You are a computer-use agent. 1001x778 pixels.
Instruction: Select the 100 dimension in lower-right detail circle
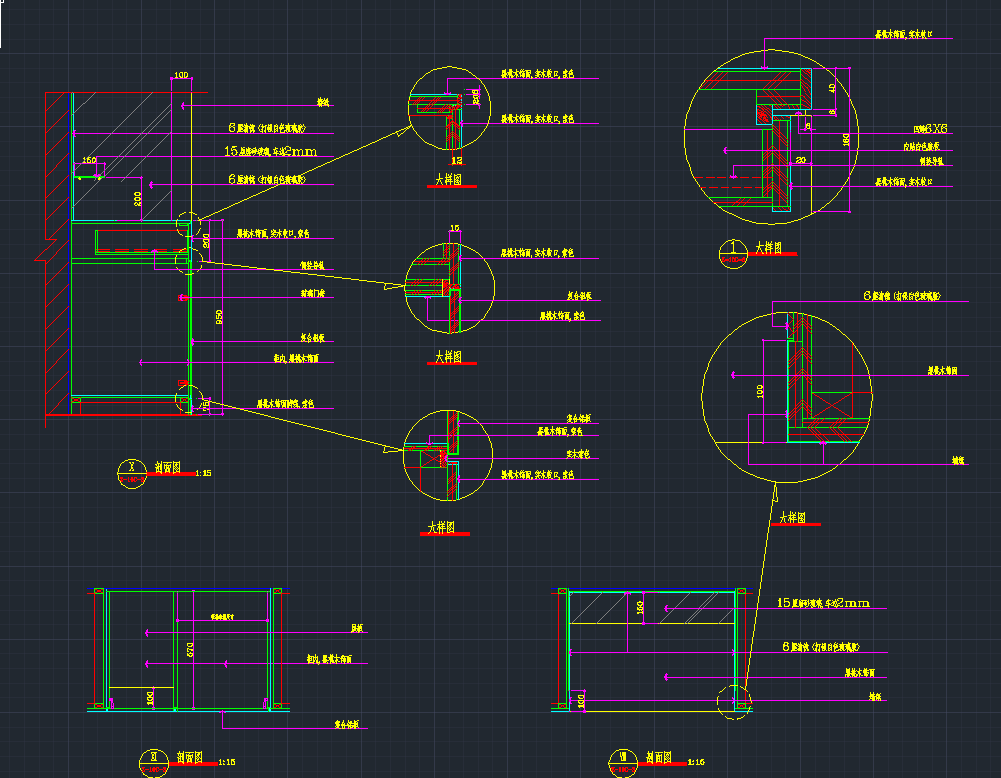click(x=759, y=390)
